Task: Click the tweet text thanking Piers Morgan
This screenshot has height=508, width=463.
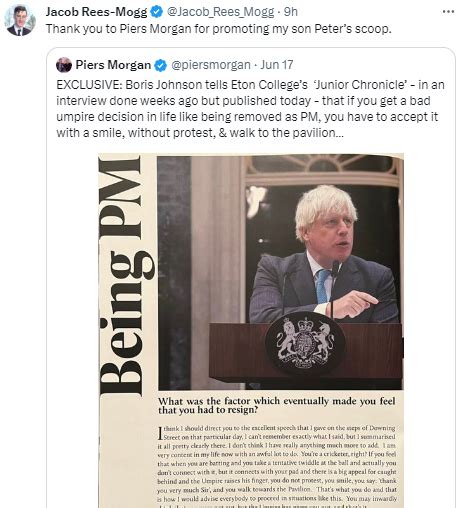Action: click(x=219, y=29)
